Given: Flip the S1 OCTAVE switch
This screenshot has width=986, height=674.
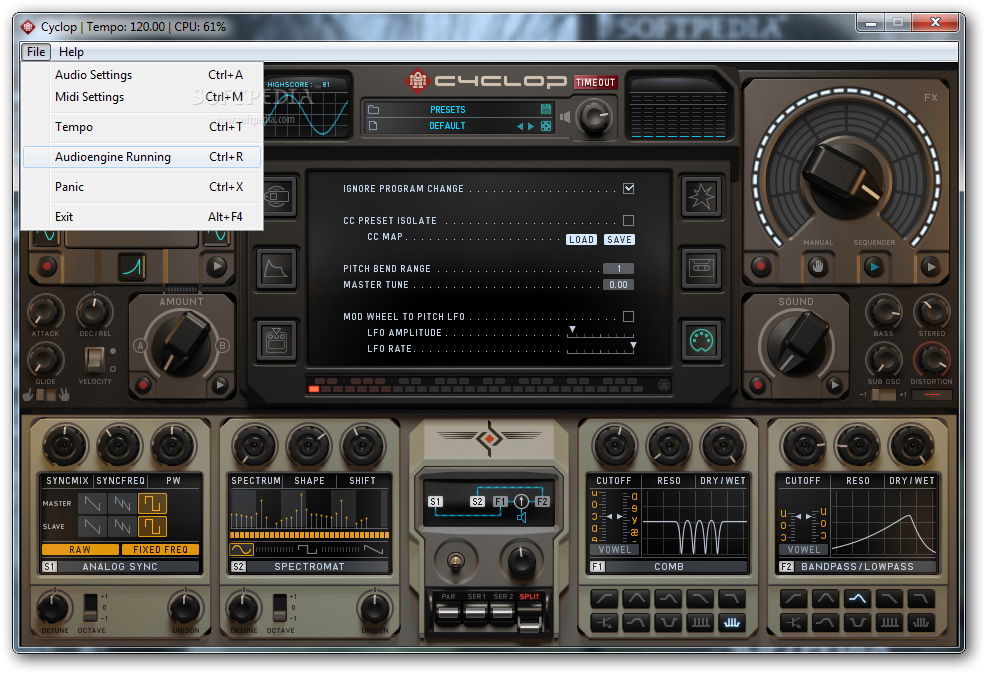Looking at the screenshot, I should coord(90,607).
